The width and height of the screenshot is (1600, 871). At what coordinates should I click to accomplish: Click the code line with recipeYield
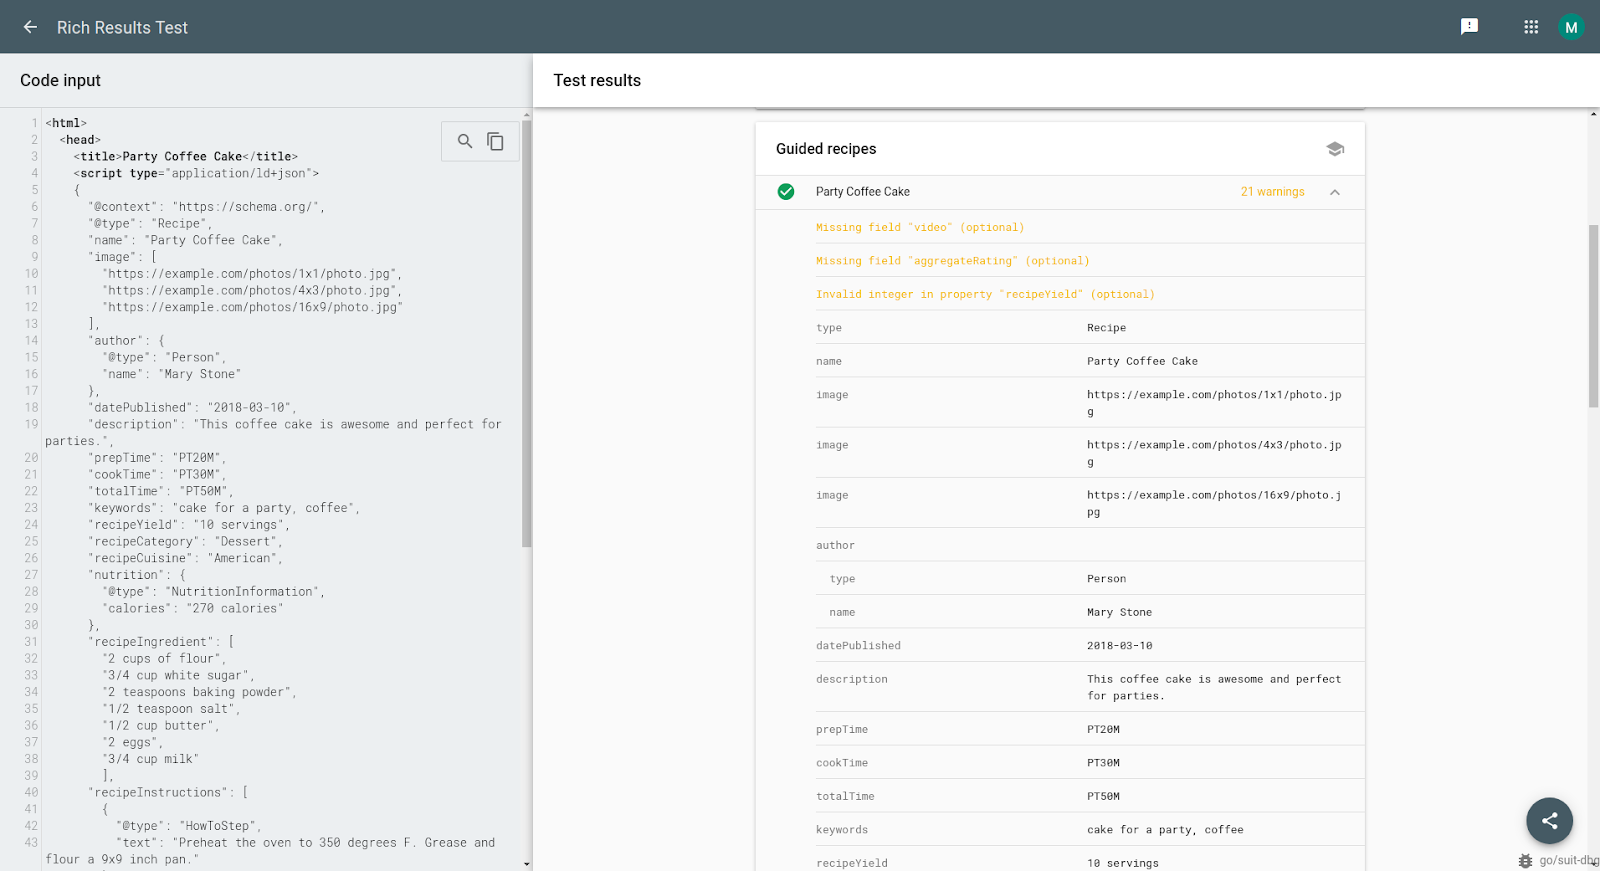[190, 525]
